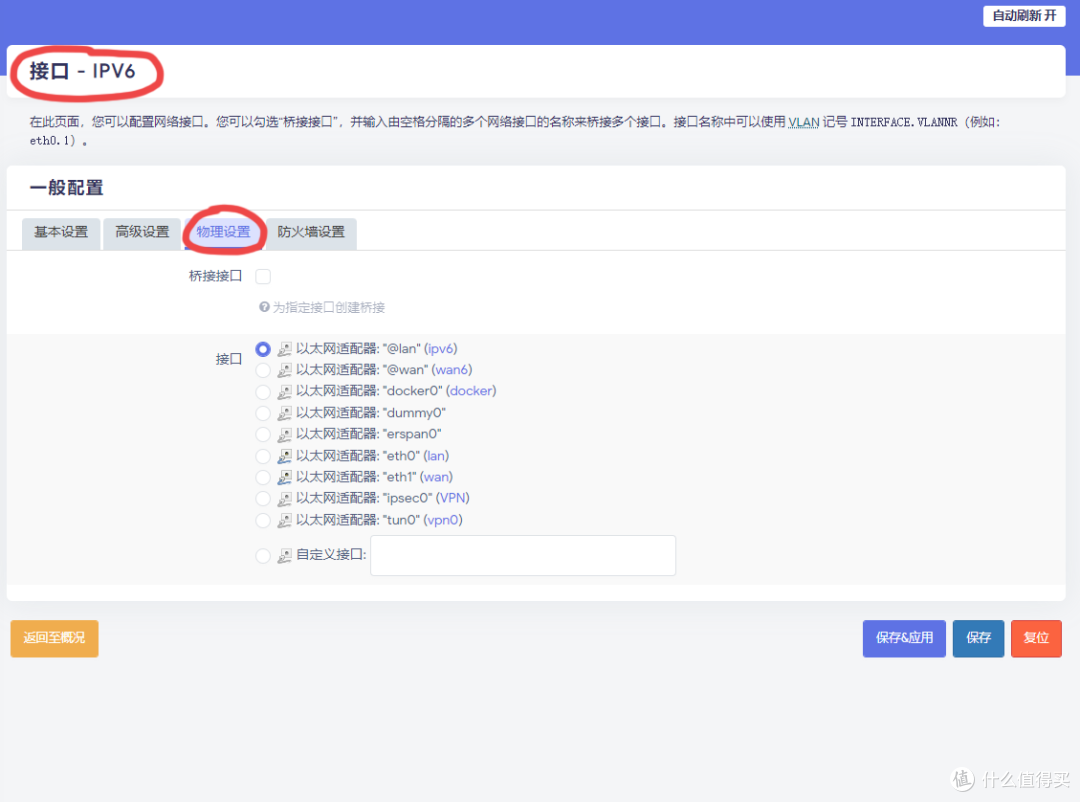Viewport: 1080px width, 802px height.
Task: Switch to the 基本设置 tab
Action: [x=60, y=233]
